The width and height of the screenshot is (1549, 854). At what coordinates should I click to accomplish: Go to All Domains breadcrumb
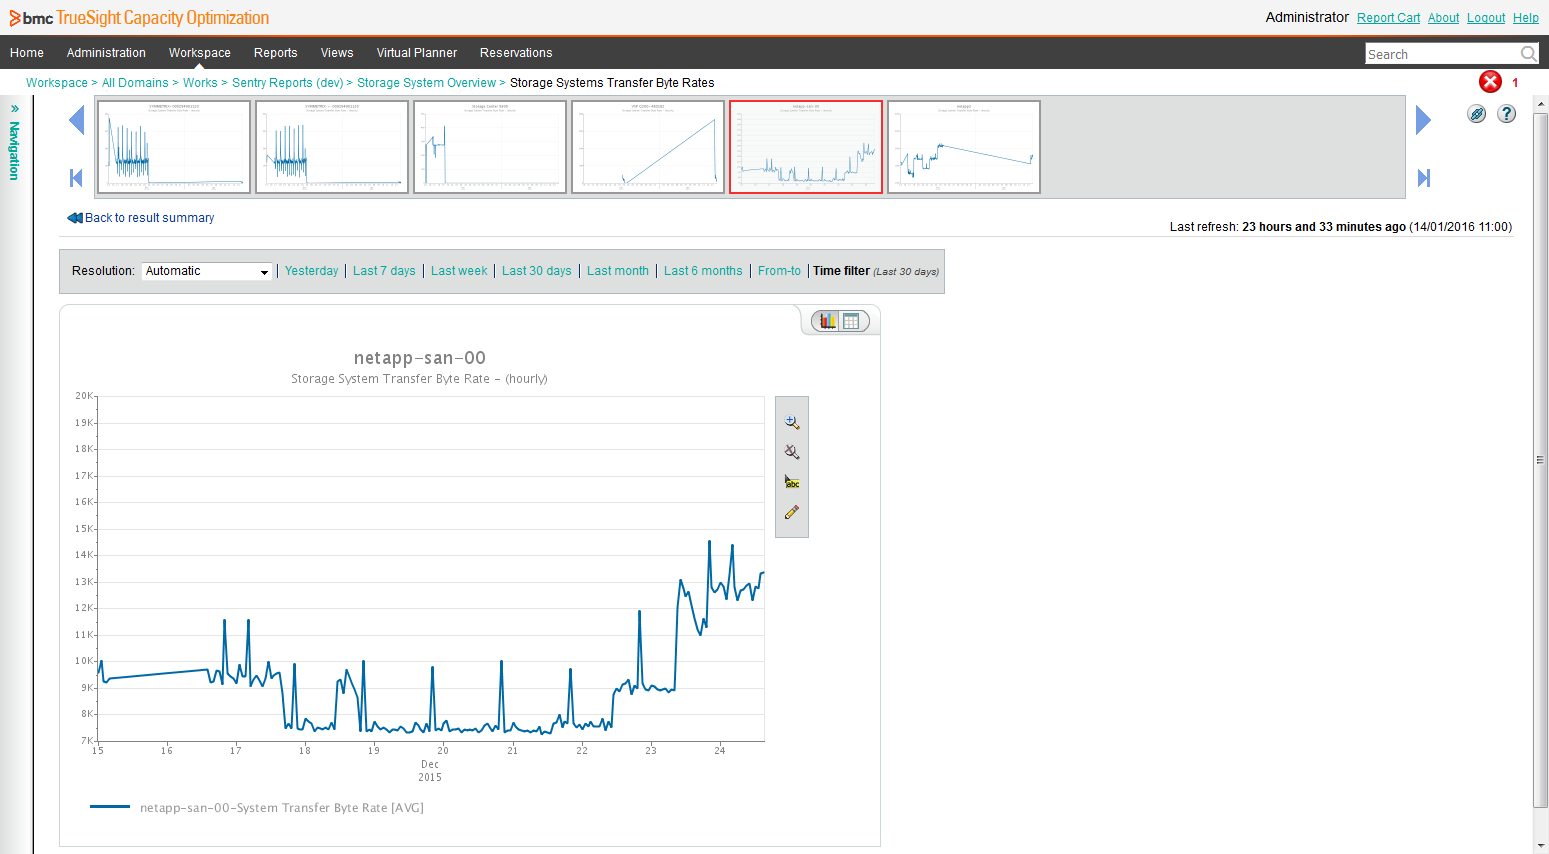tap(135, 83)
